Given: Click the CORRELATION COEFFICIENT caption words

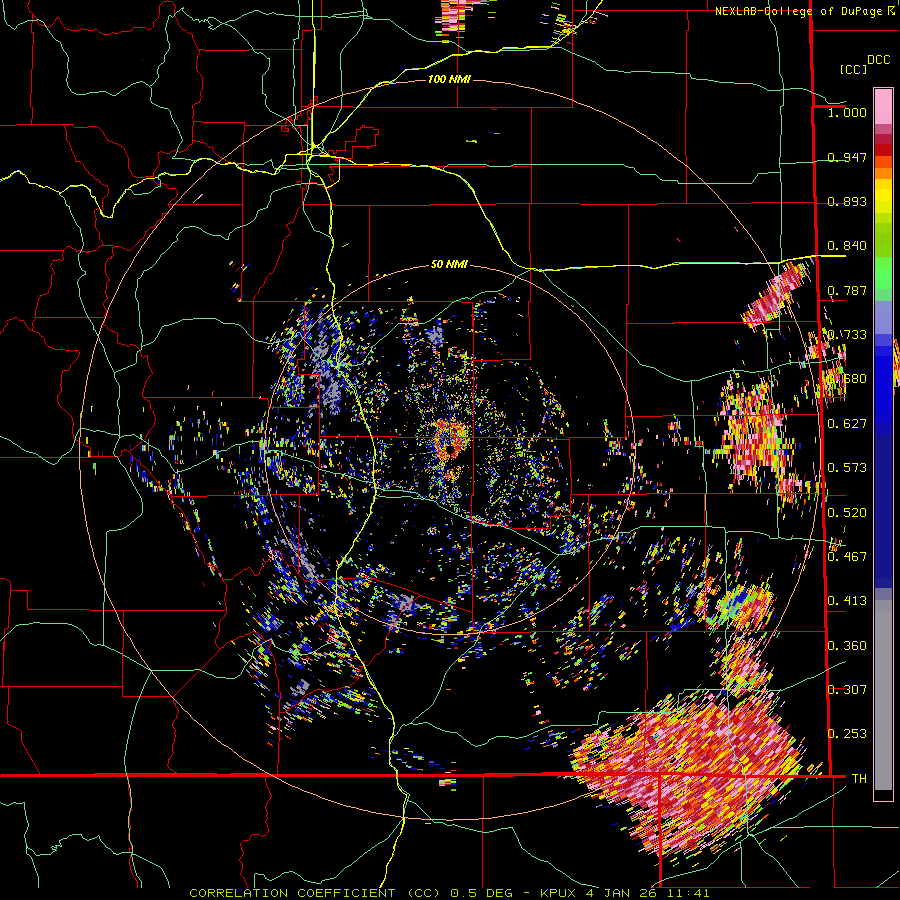Looking at the screenshot, I should point(292,893).
